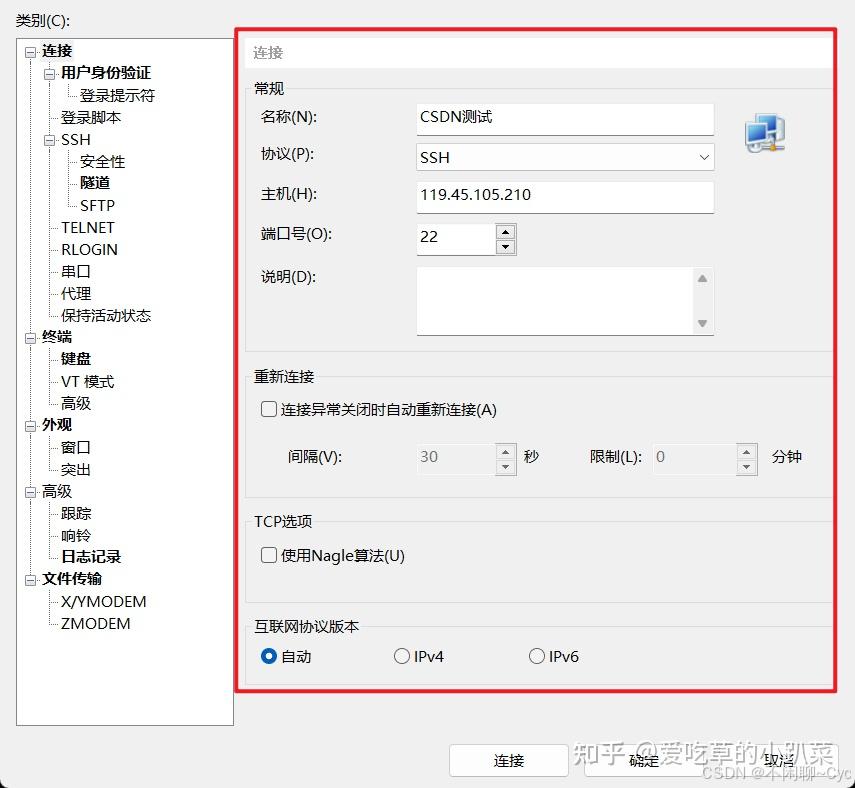
Task: Select SFTP in the category tree
Action: click(97, 205)
